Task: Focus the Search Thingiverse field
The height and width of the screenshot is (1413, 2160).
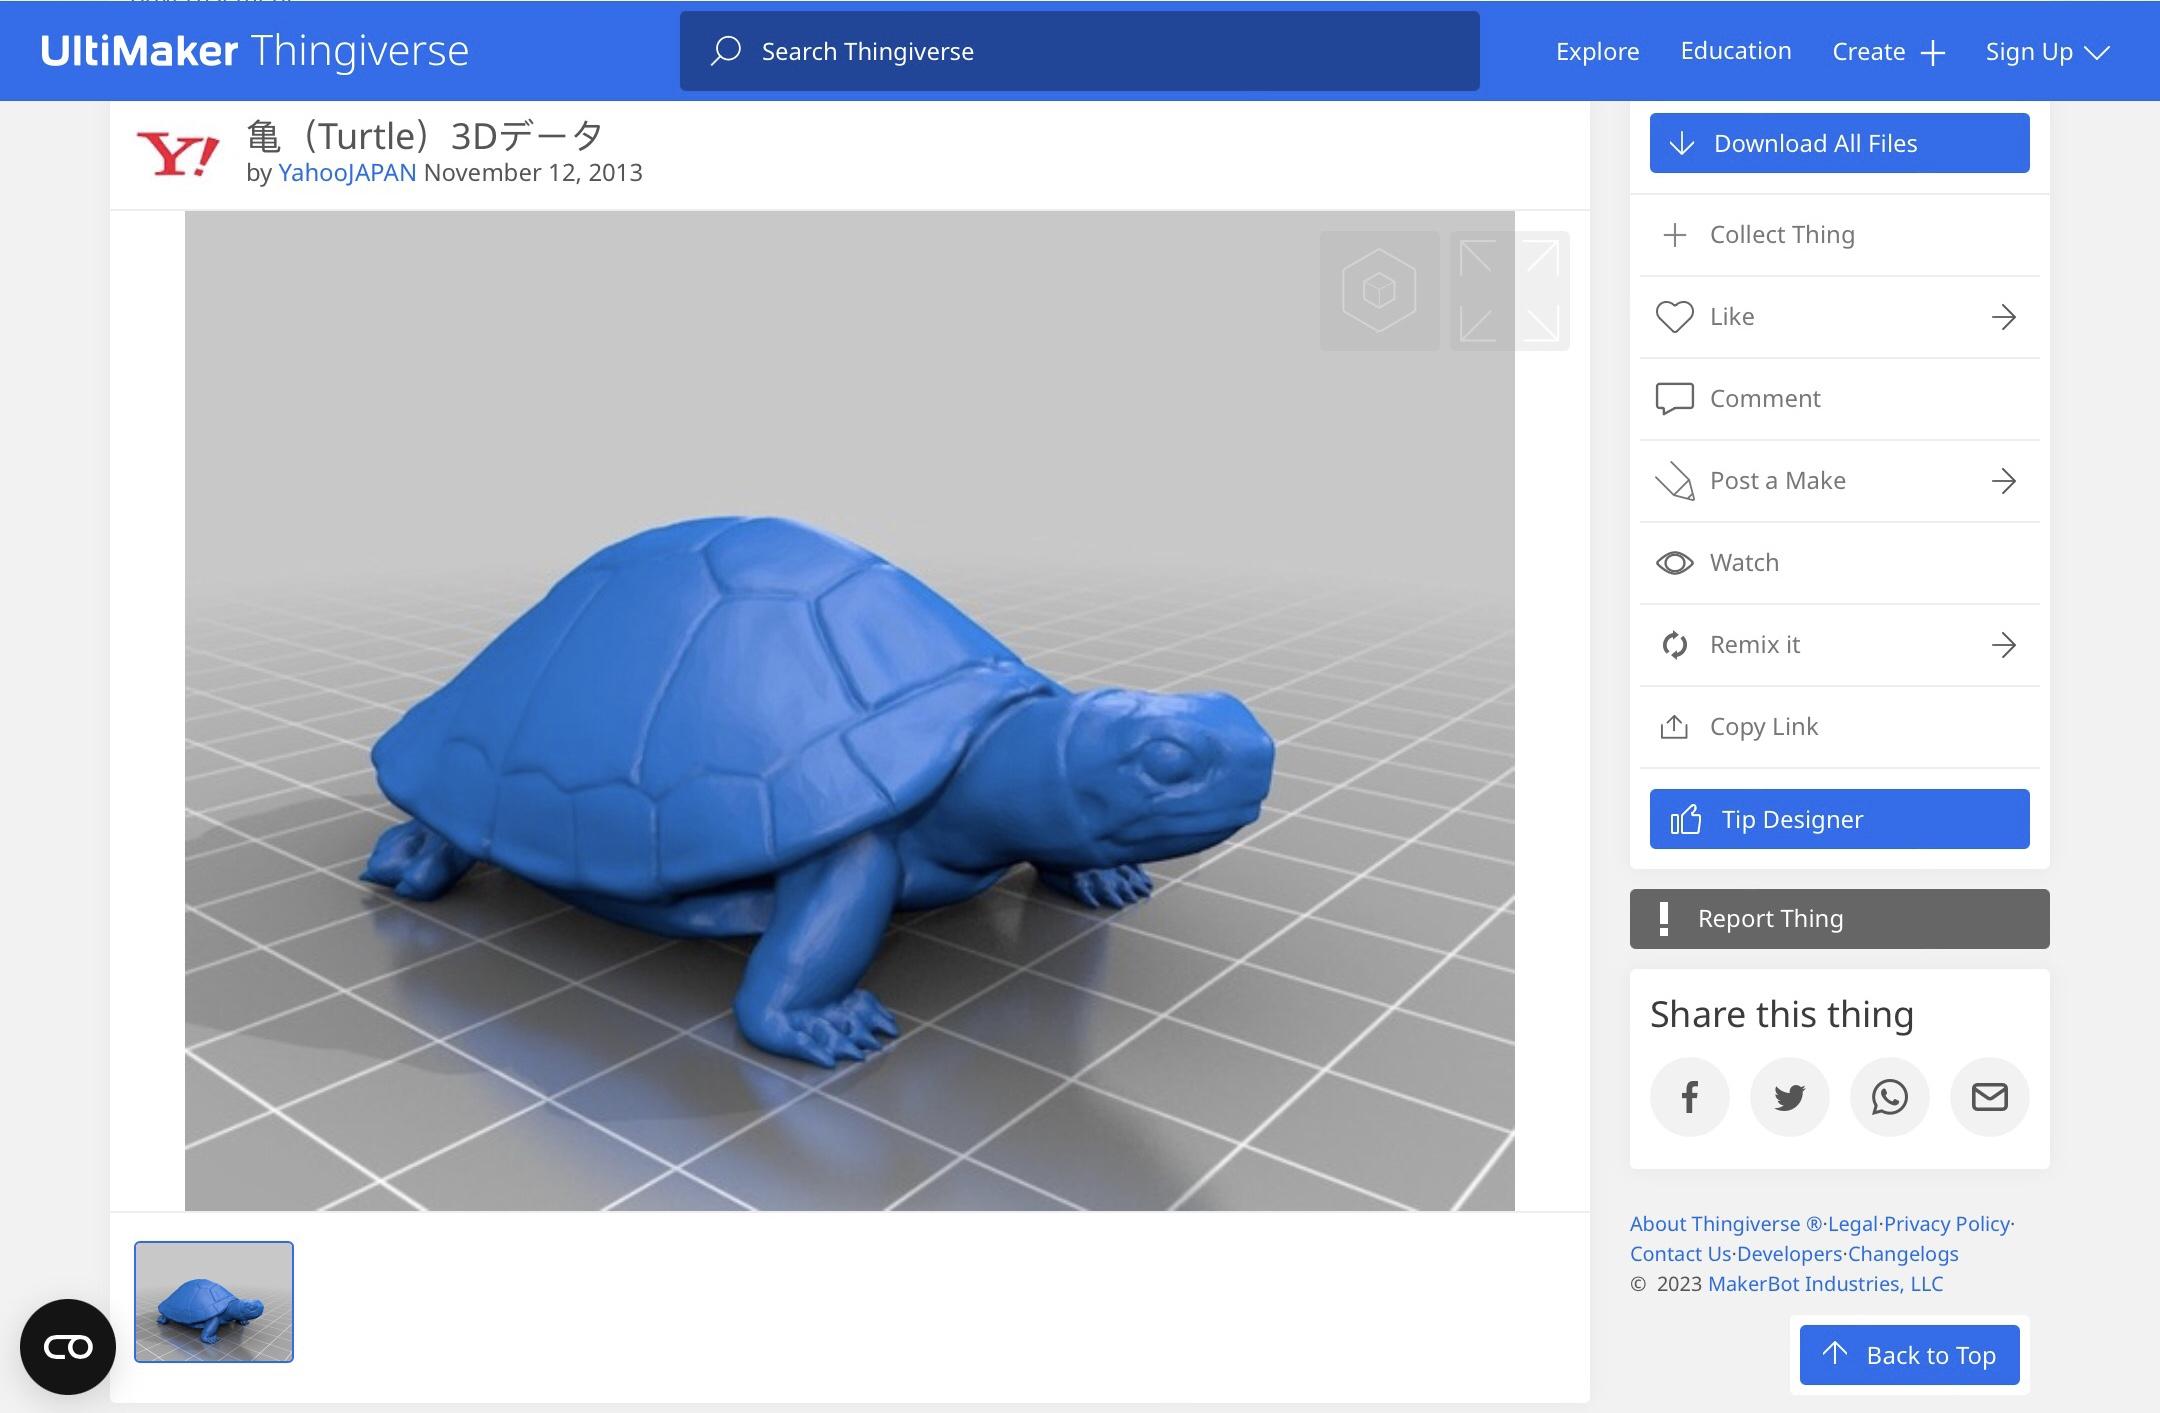Action: coord(1080,51)
